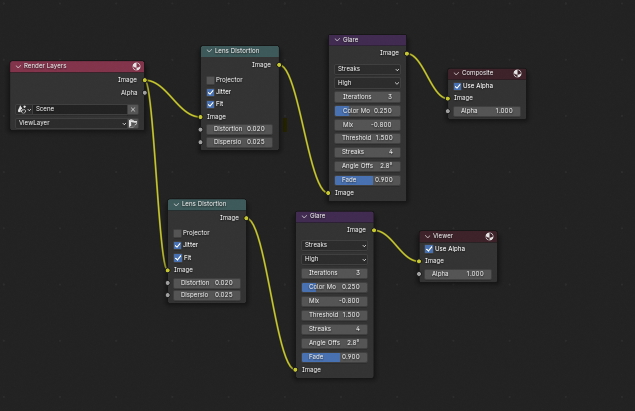635x411 pixels.
Task: Collapse the lower Lens Distortion node
Action: (176, 204)
